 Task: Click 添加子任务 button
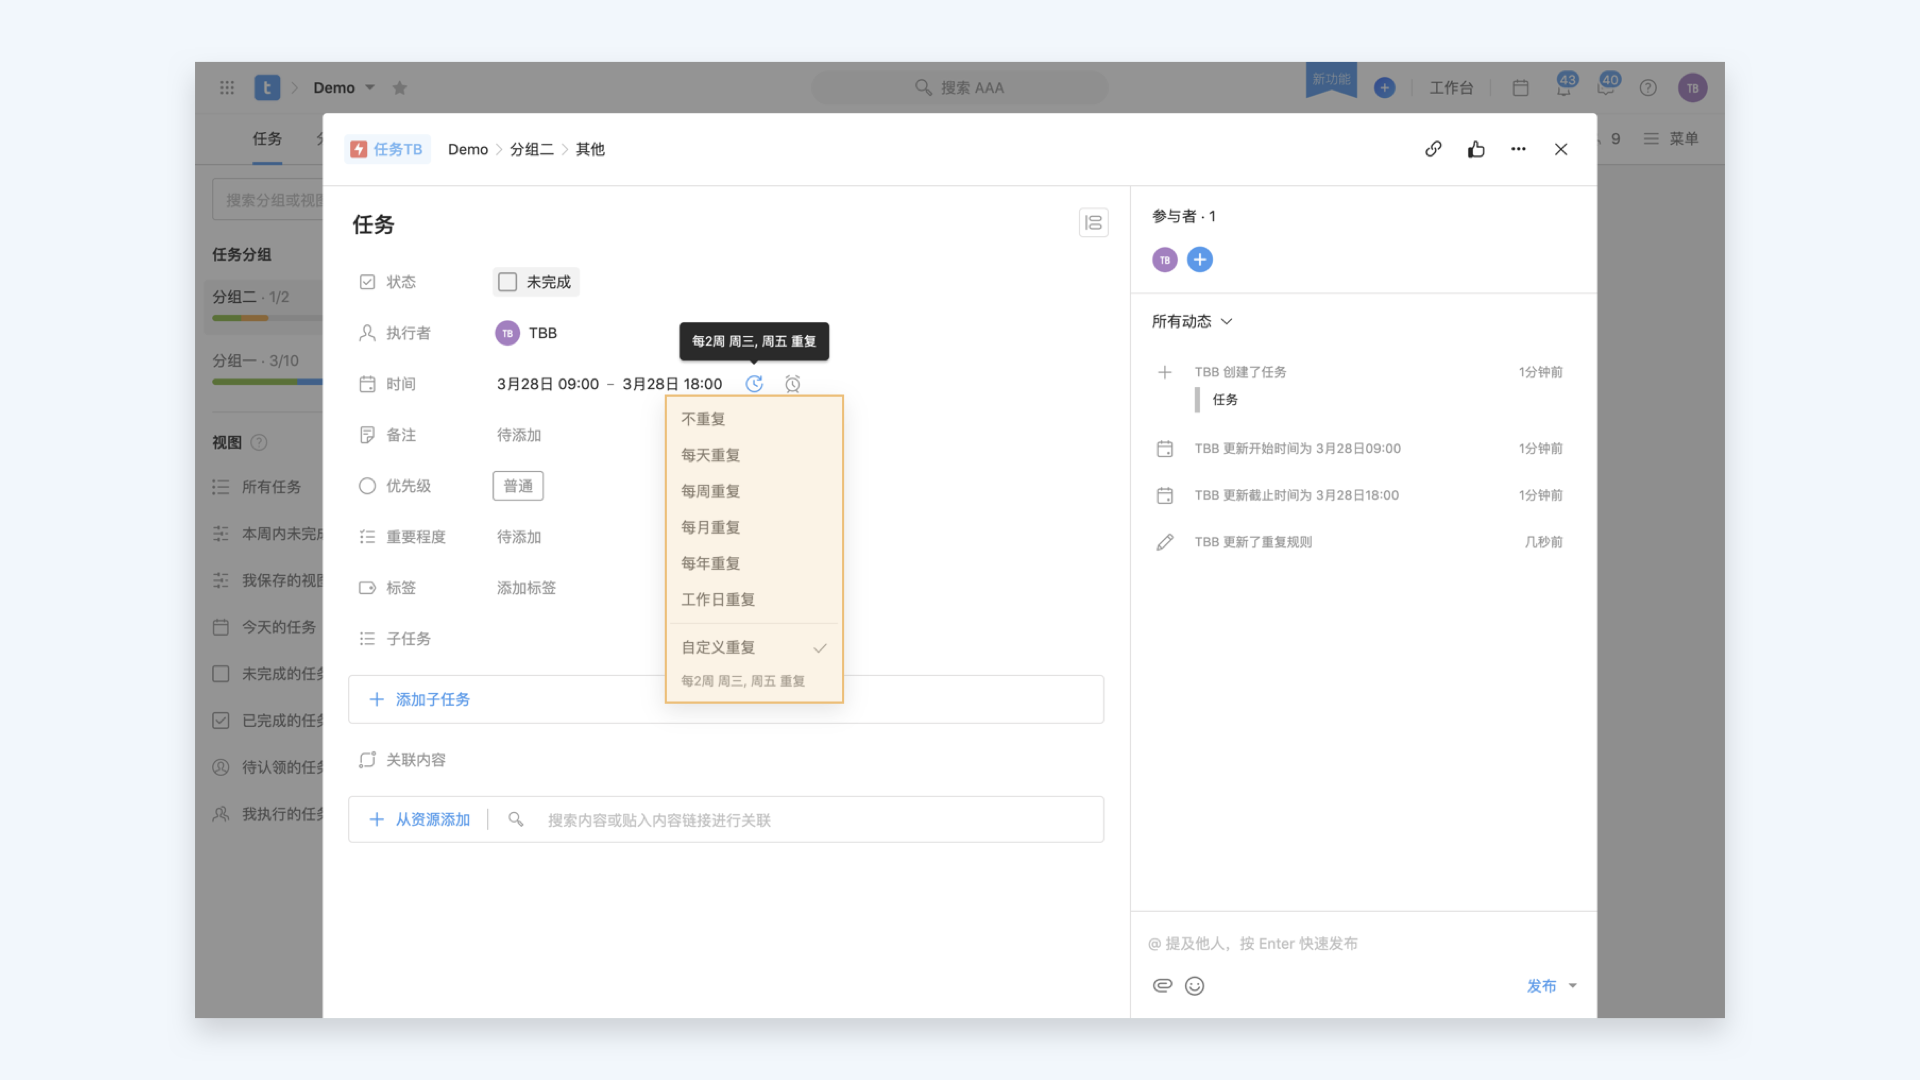[x=420, y=700]
